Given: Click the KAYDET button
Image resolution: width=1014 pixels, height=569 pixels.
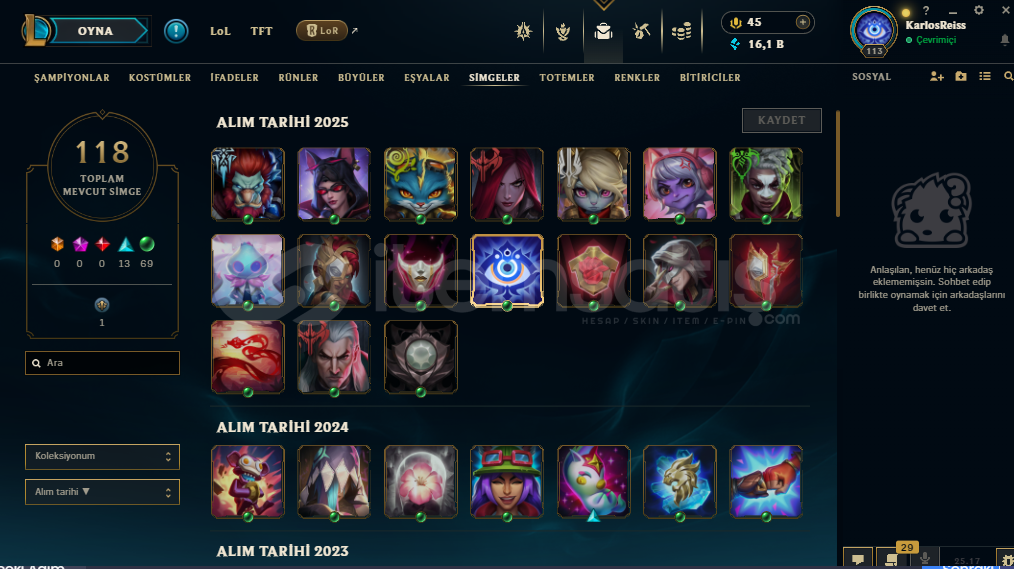Looking at the screenshot, I should pos(782,120).
